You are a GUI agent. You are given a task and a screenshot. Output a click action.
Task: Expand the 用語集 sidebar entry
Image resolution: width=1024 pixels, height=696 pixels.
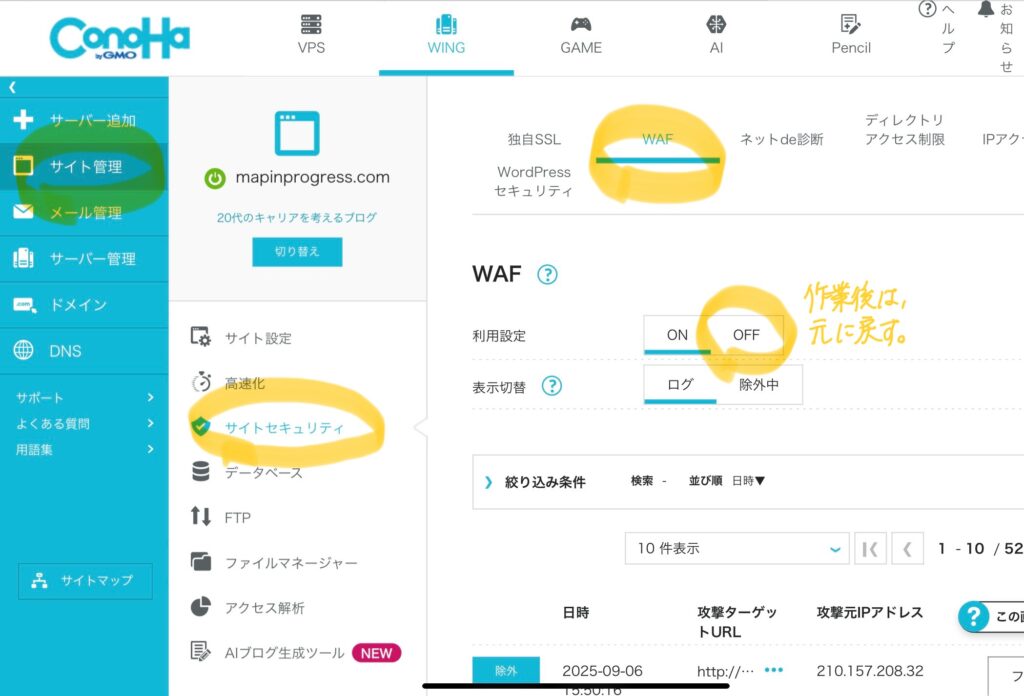[84, 449]
